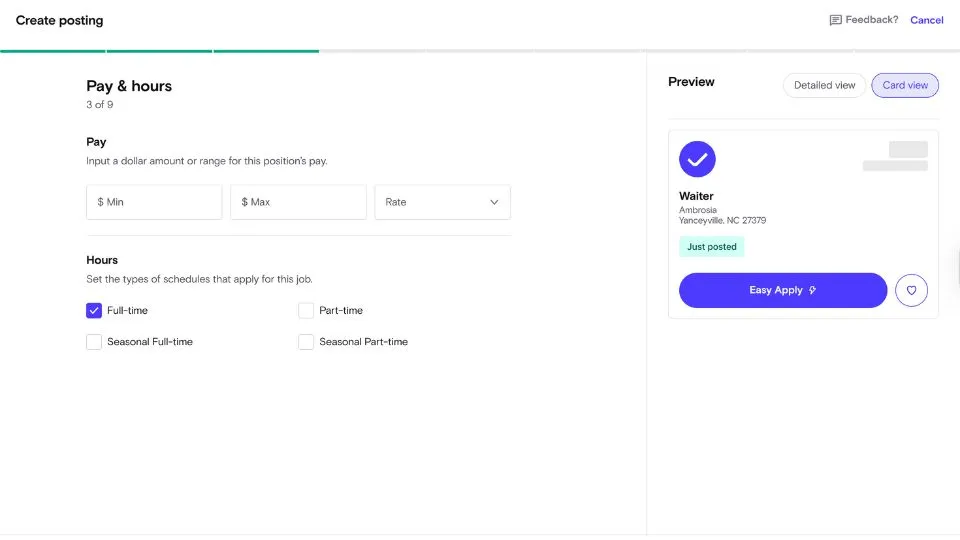Tick the Seasonal Part-time checkbox
Image resolution: width=960 pixels, height=540 pixels.
(306, 342)
